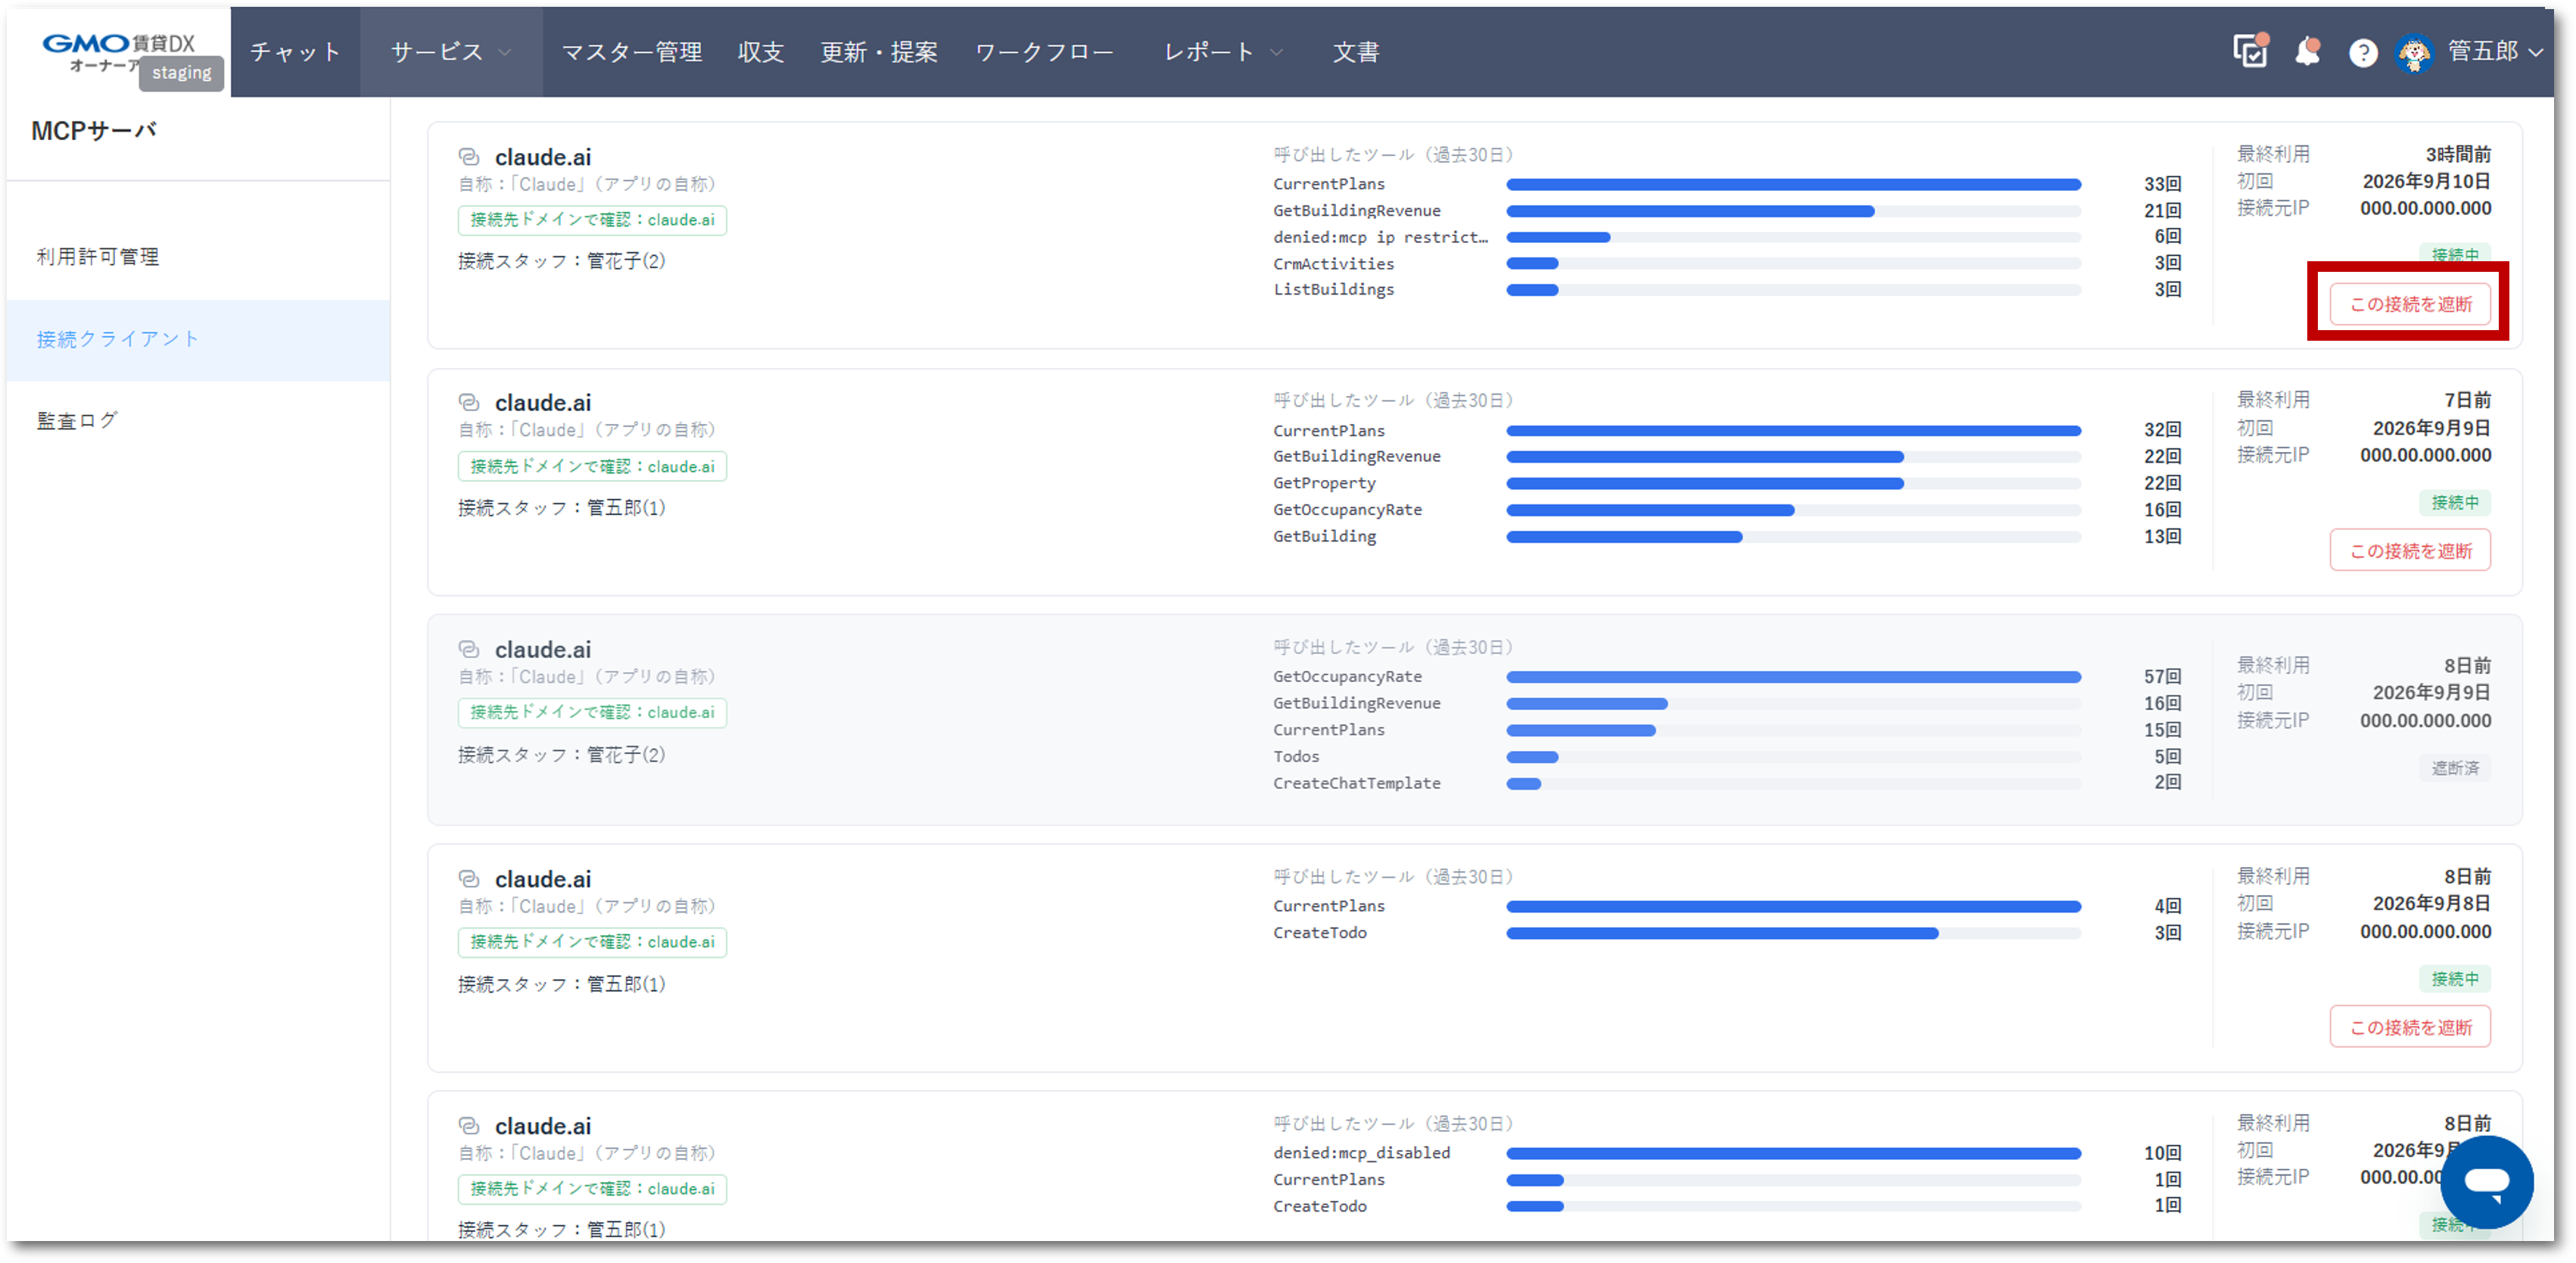Click link icon of claude.ai card with denied:mcp_disabled
2576x1263 pixels.
pos(468,1125)
